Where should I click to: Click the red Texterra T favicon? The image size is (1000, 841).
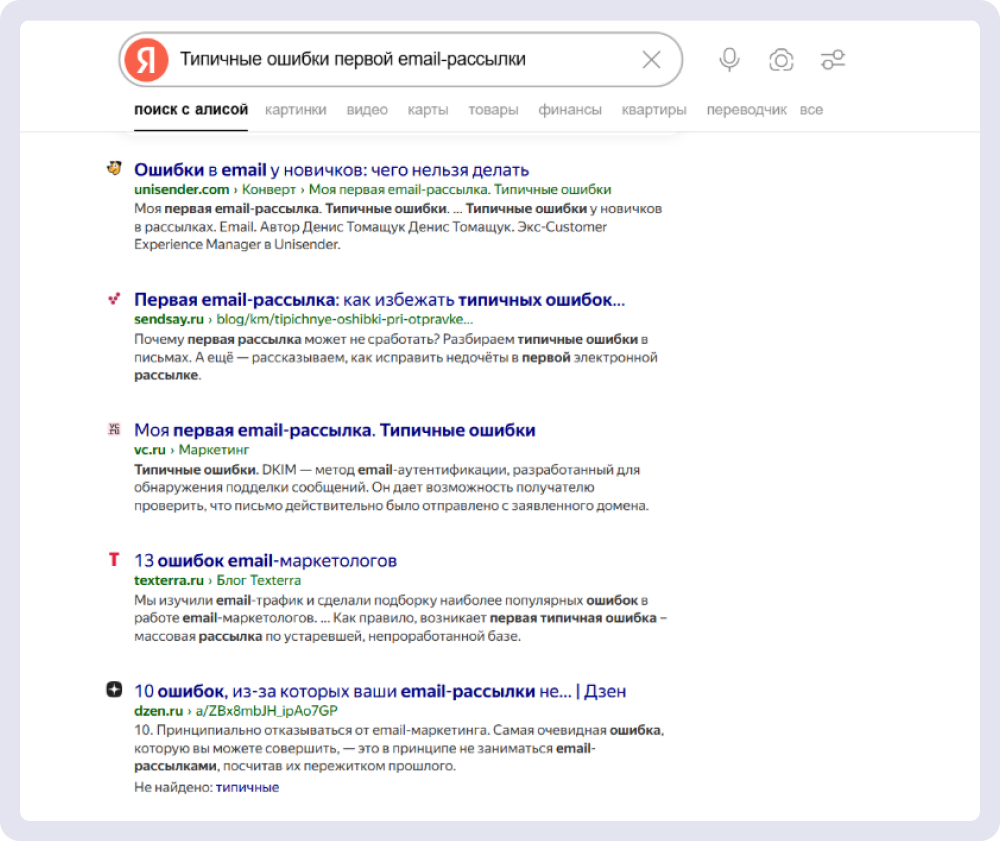[x=114, y=560]
